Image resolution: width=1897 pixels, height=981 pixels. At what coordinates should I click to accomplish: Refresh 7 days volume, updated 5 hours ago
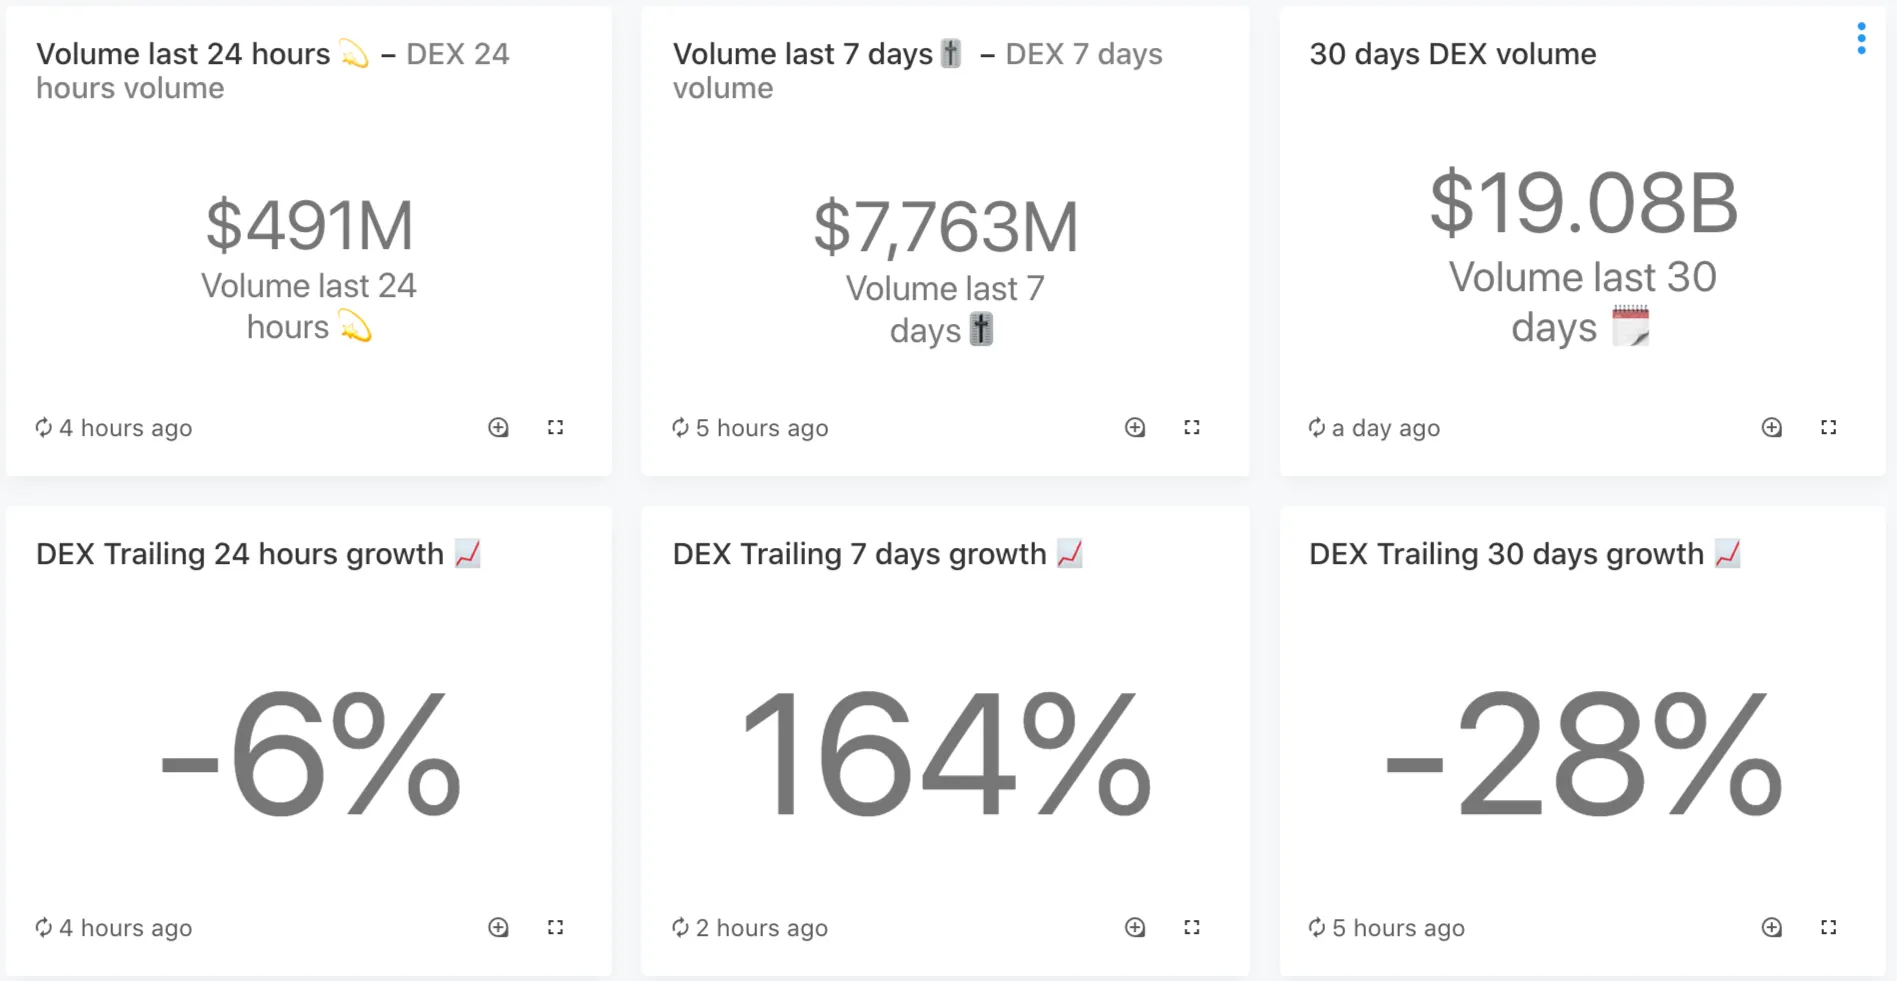(x=681, y=428)
